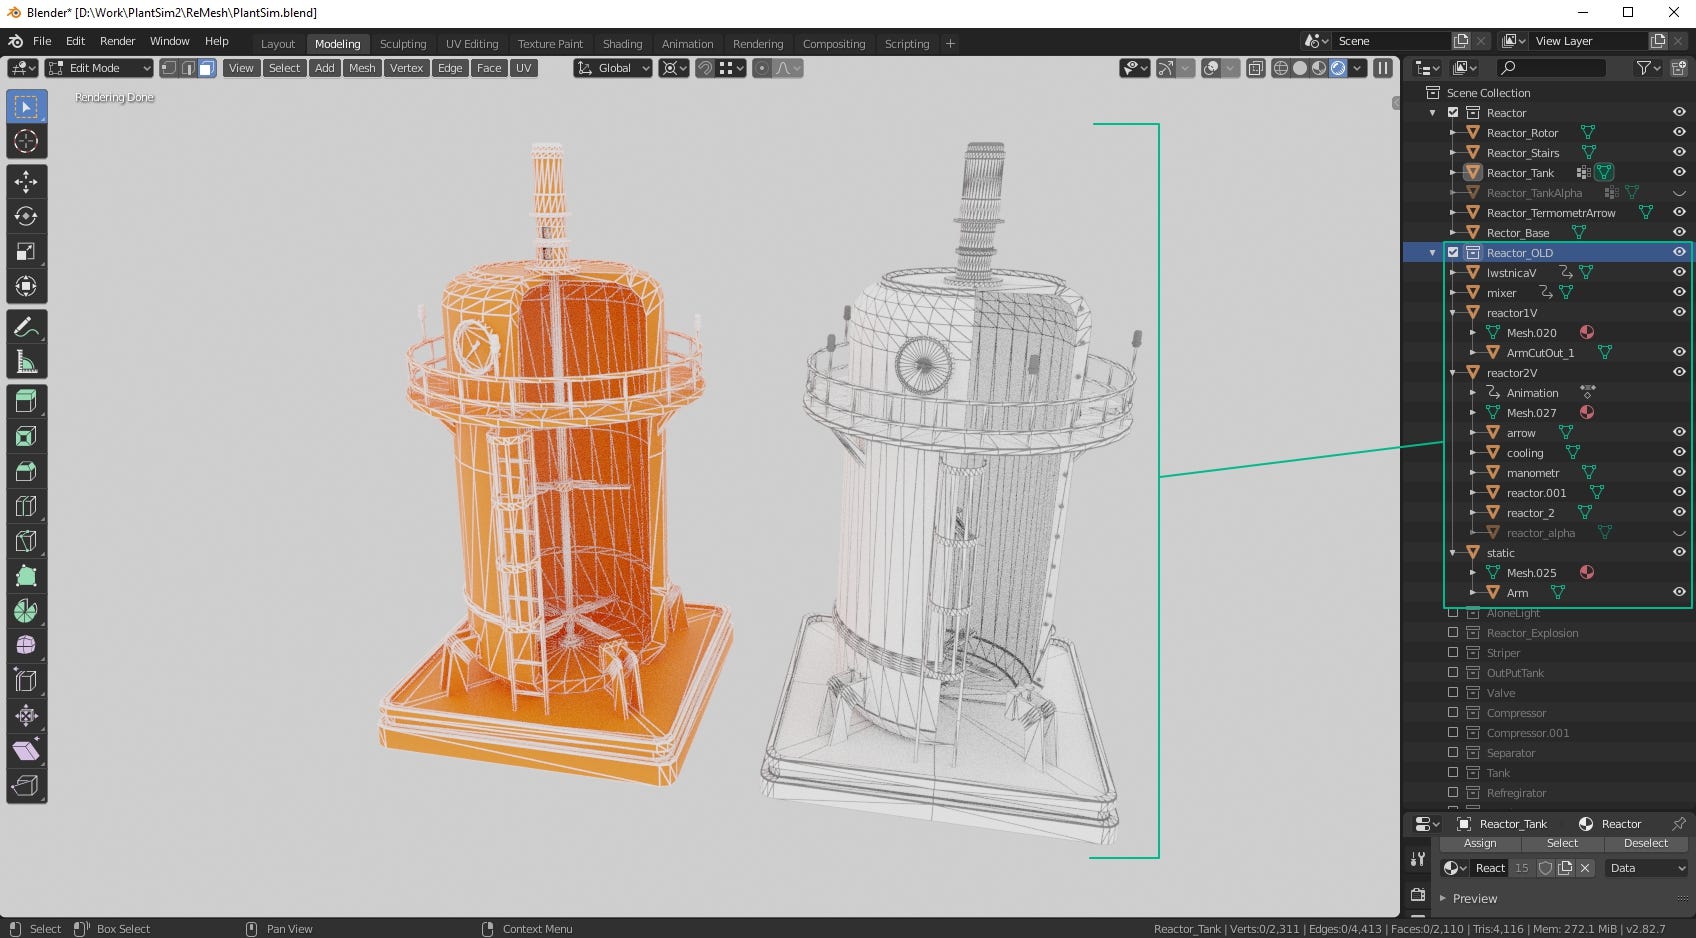
Task: Open the Mesh header menu
Action: [x=362, y=68]
